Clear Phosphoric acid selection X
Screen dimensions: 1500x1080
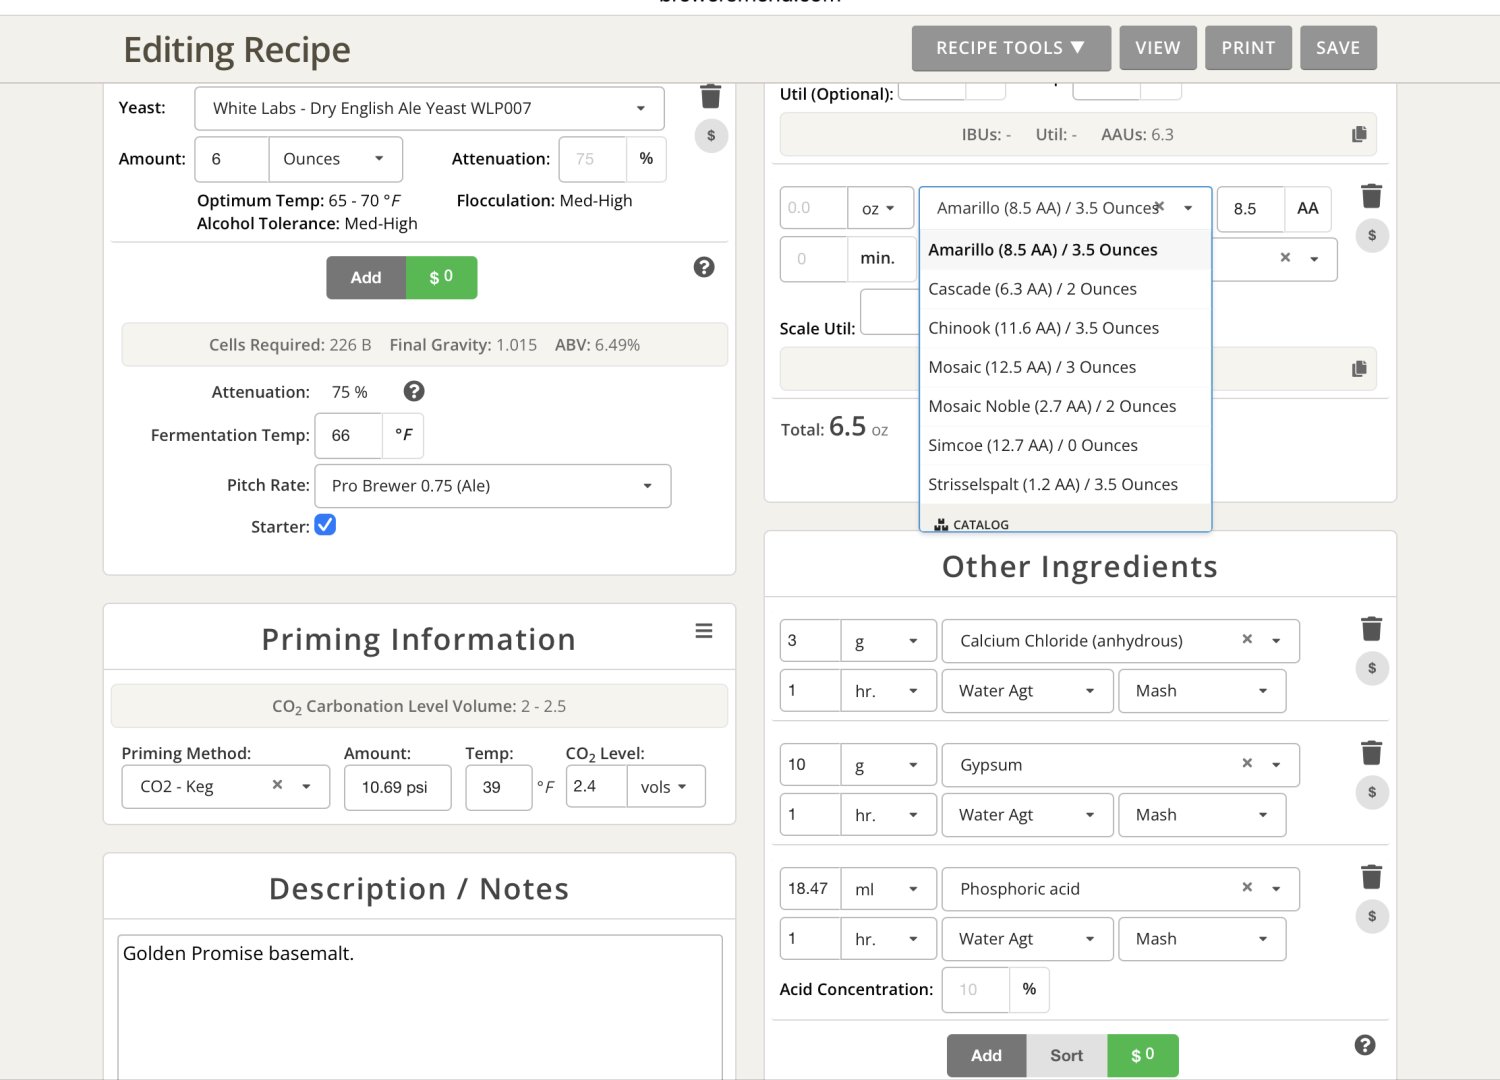tap(1247, 887)
